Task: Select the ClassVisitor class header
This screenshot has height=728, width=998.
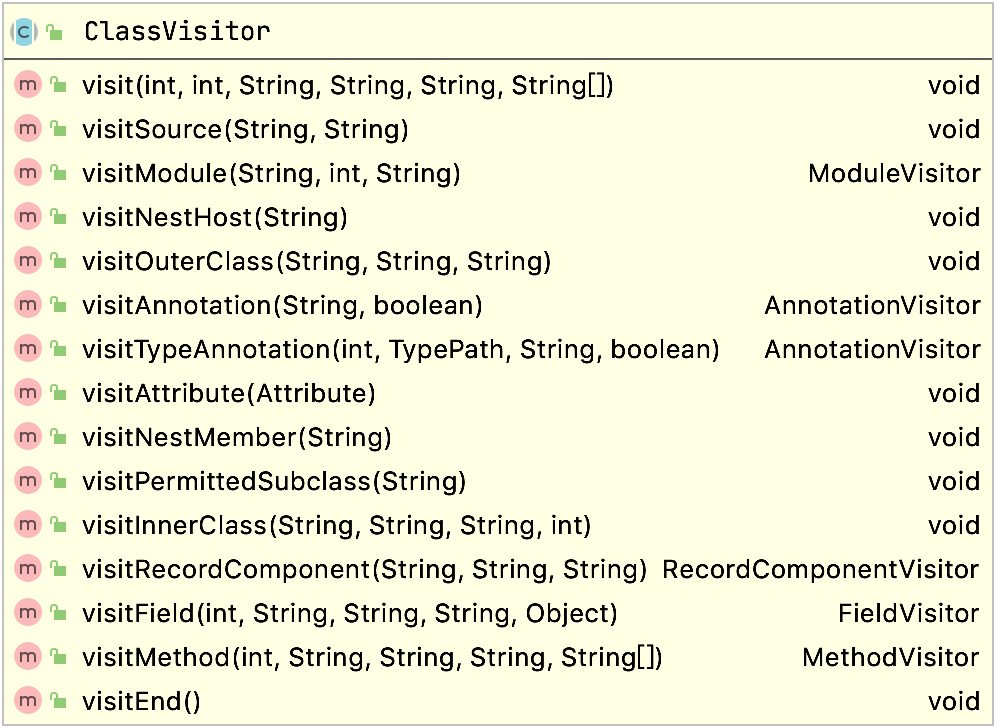Action: coord(177,32)
